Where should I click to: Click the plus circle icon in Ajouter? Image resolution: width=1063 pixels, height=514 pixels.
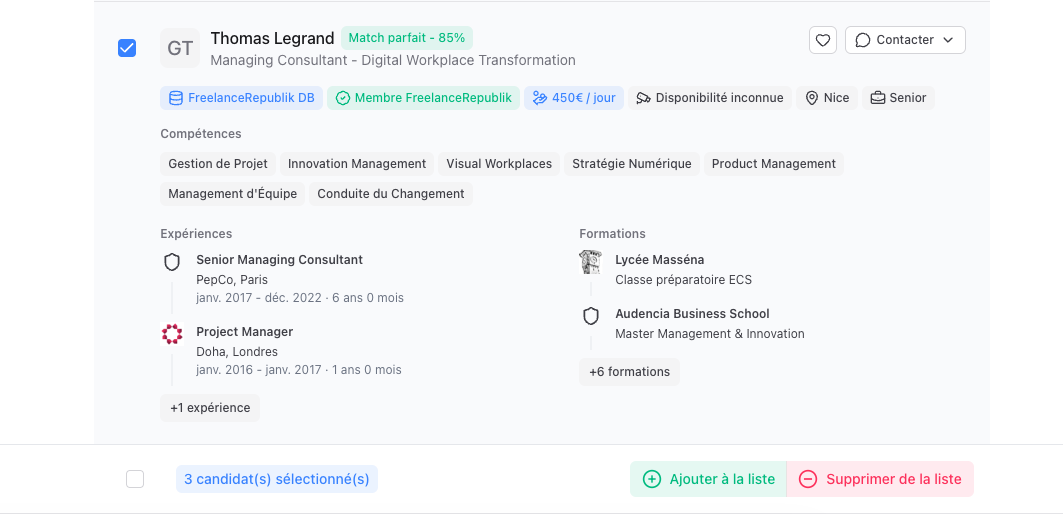pyautogui.click(x=651, y=479)
